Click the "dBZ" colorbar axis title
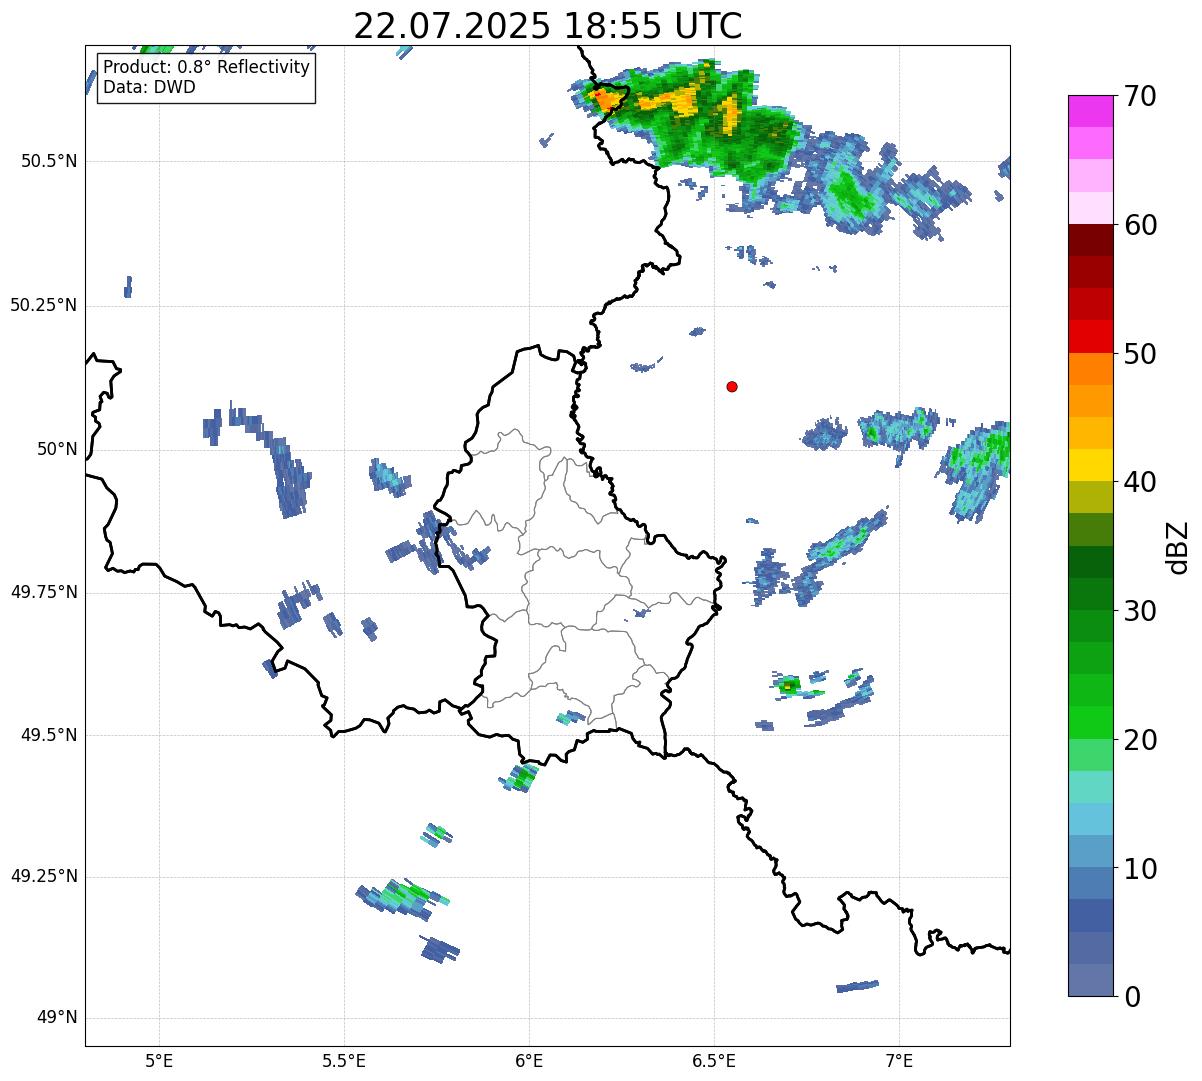 tap(1179, 547)
